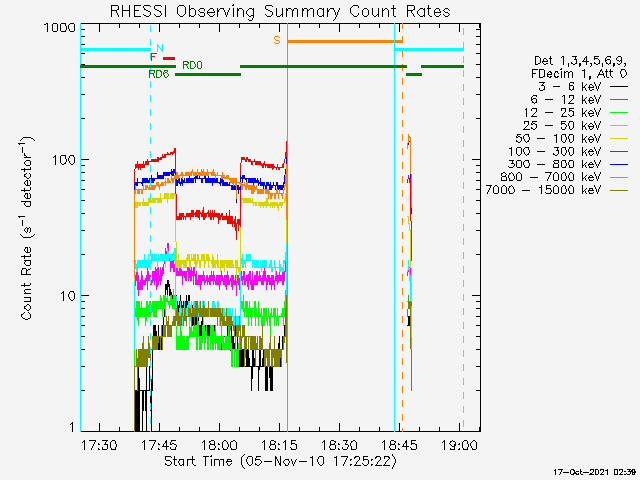Click the red F flag label
This screenshot has height=480, width=640.
[153, 58]
